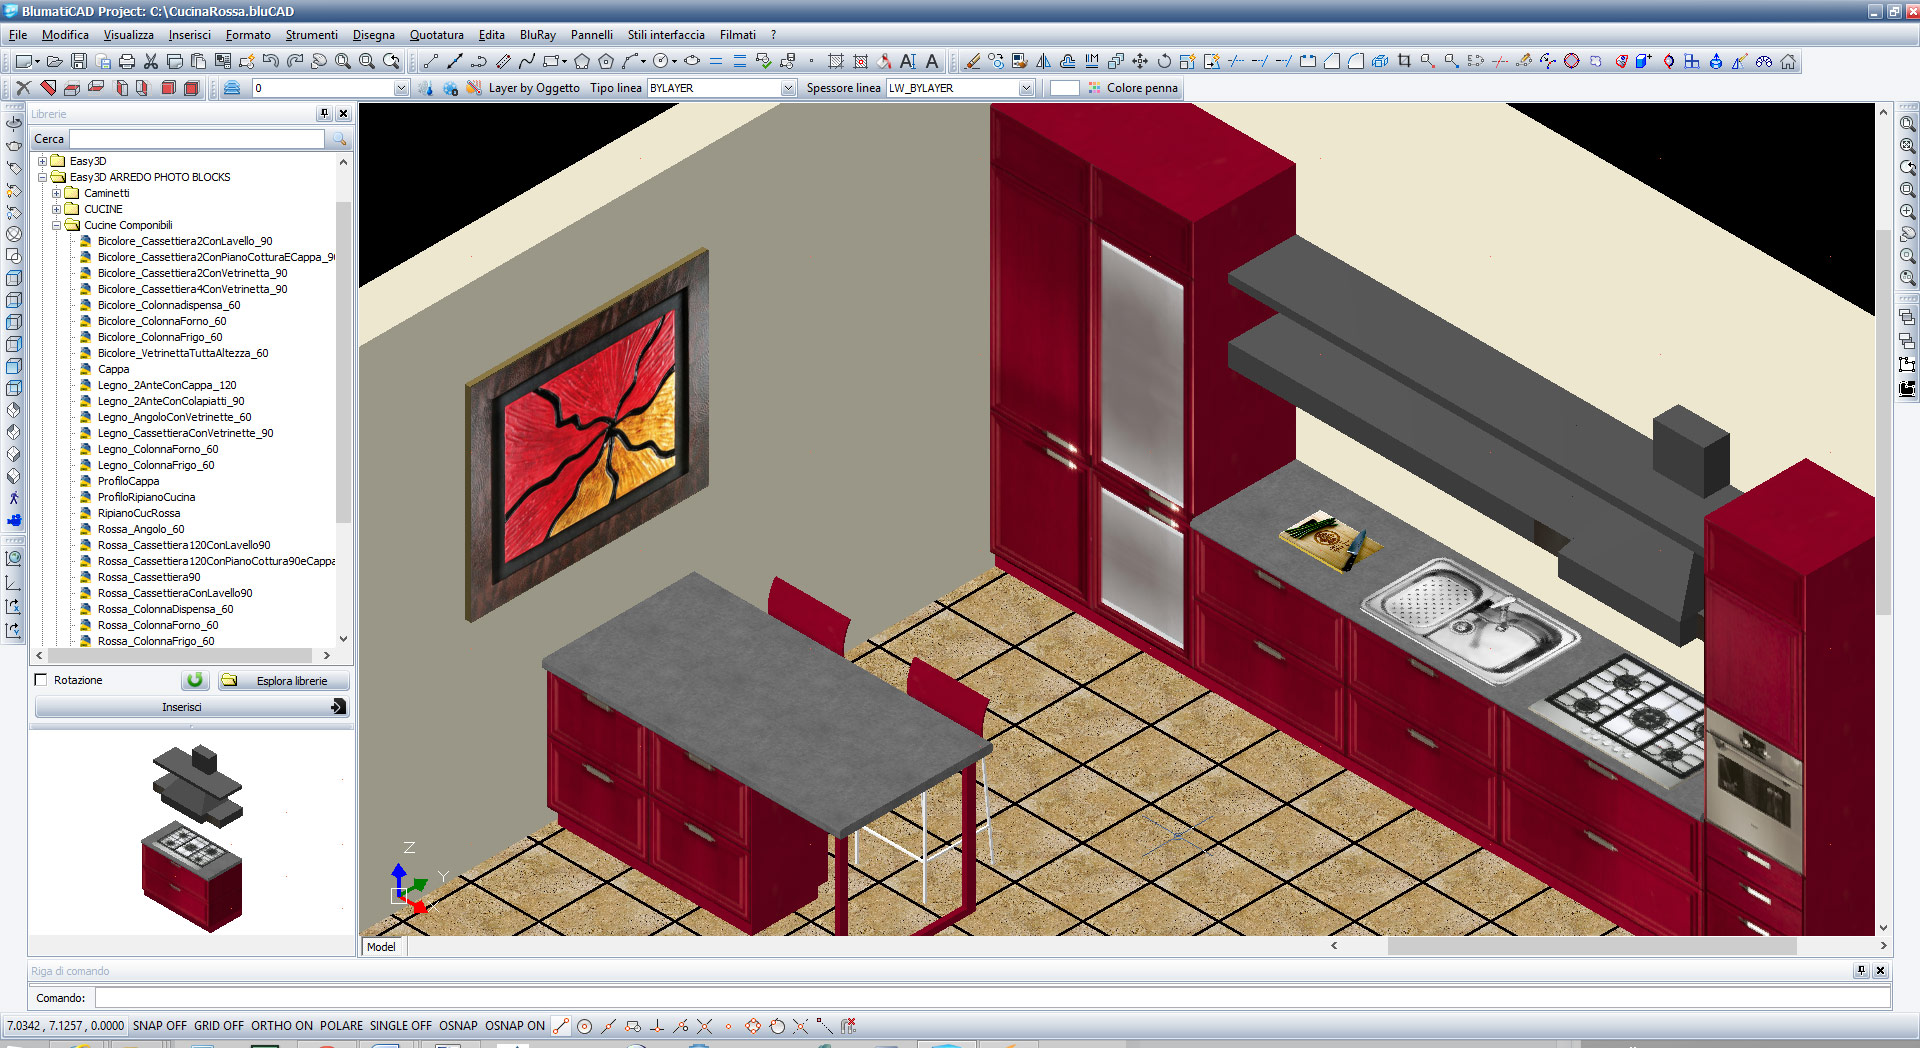Image resolution: width=1920 pixels, height=1048 pixels.
Task: Click the Esplora librerie button
Action: pyautogui.click(x=284, y=681)
